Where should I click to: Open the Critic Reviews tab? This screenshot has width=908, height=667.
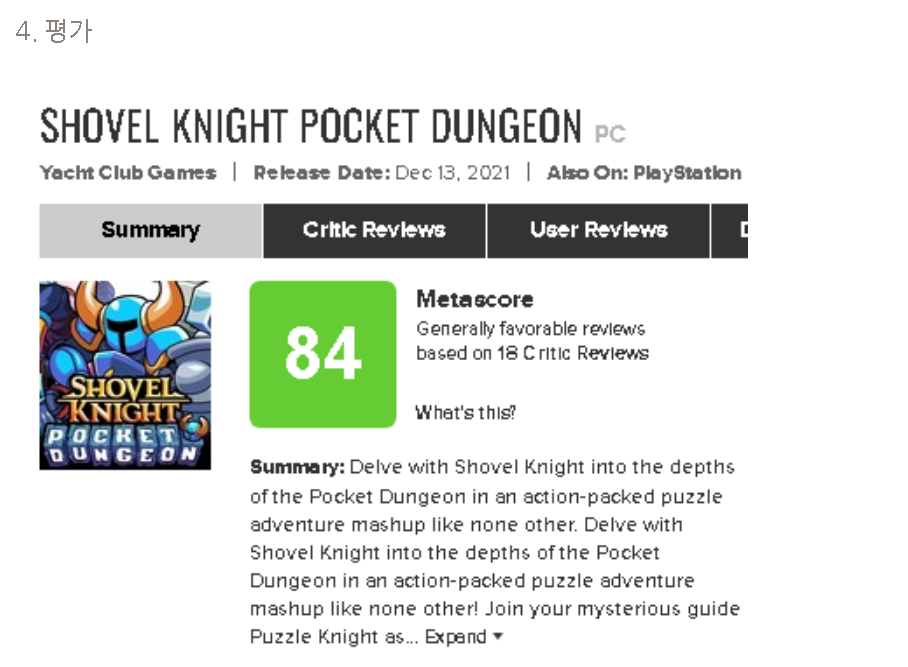point(374,230)
